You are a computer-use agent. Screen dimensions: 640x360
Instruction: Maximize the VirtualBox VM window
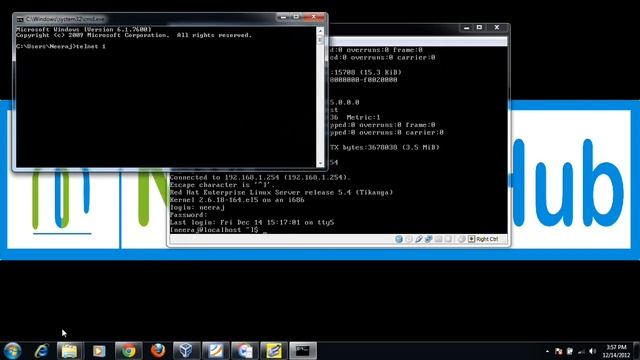[480, 27]
